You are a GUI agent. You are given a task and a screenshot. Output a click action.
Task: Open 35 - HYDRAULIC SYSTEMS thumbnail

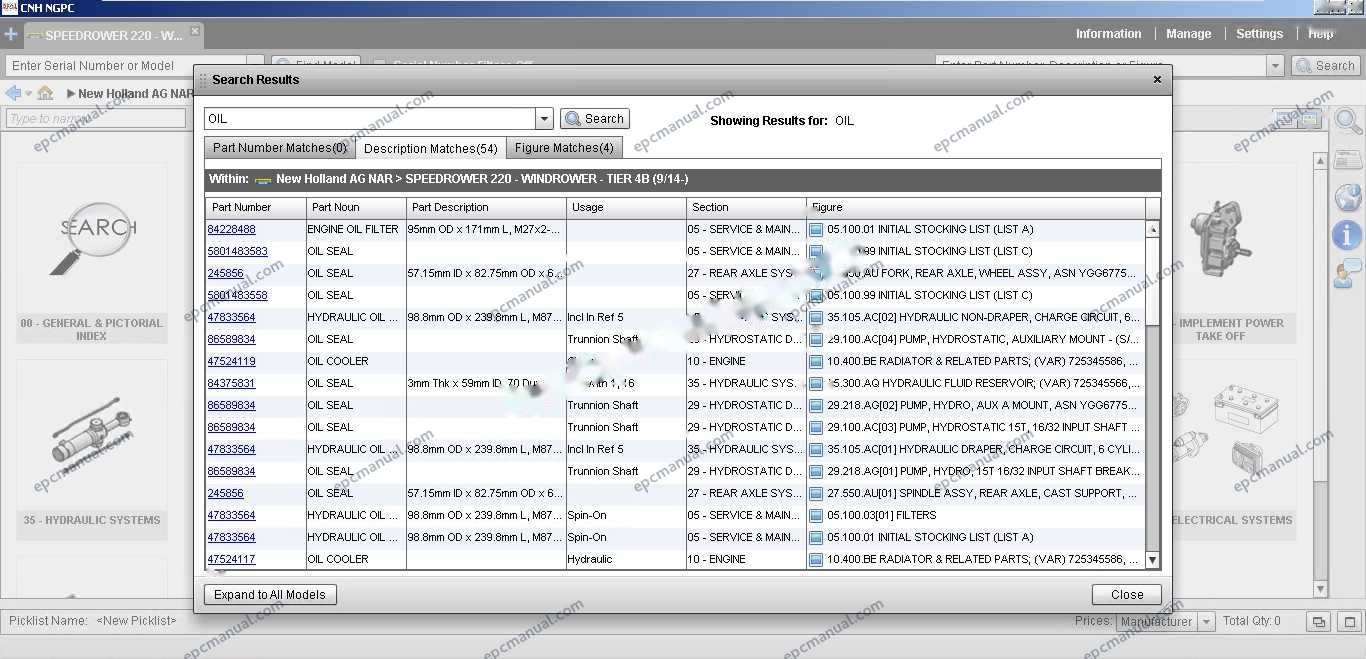tap(91, 449)
